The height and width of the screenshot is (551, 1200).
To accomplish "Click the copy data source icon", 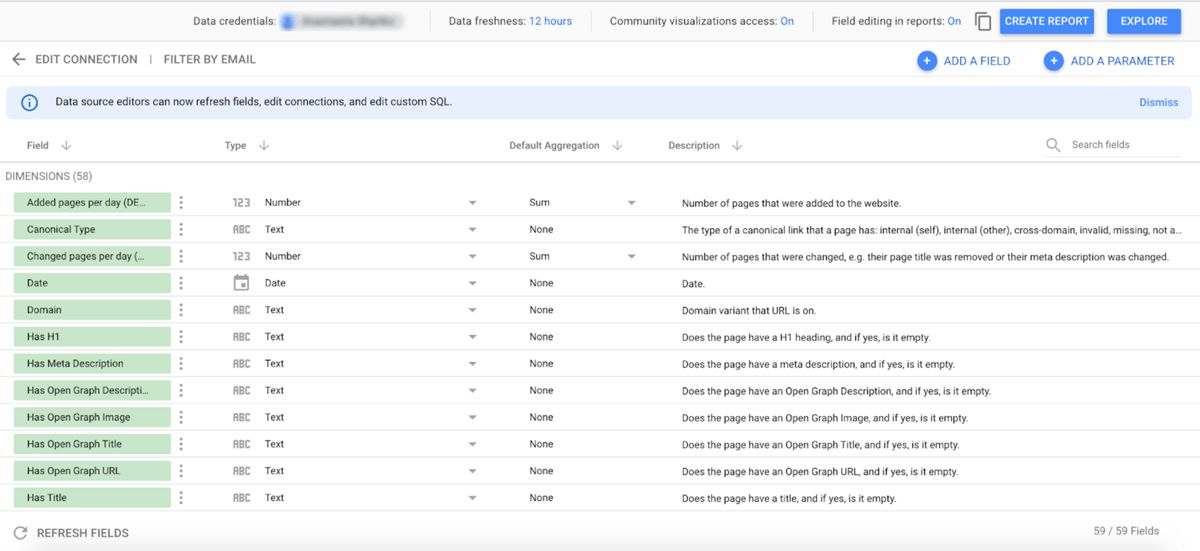I will [983, 21].
